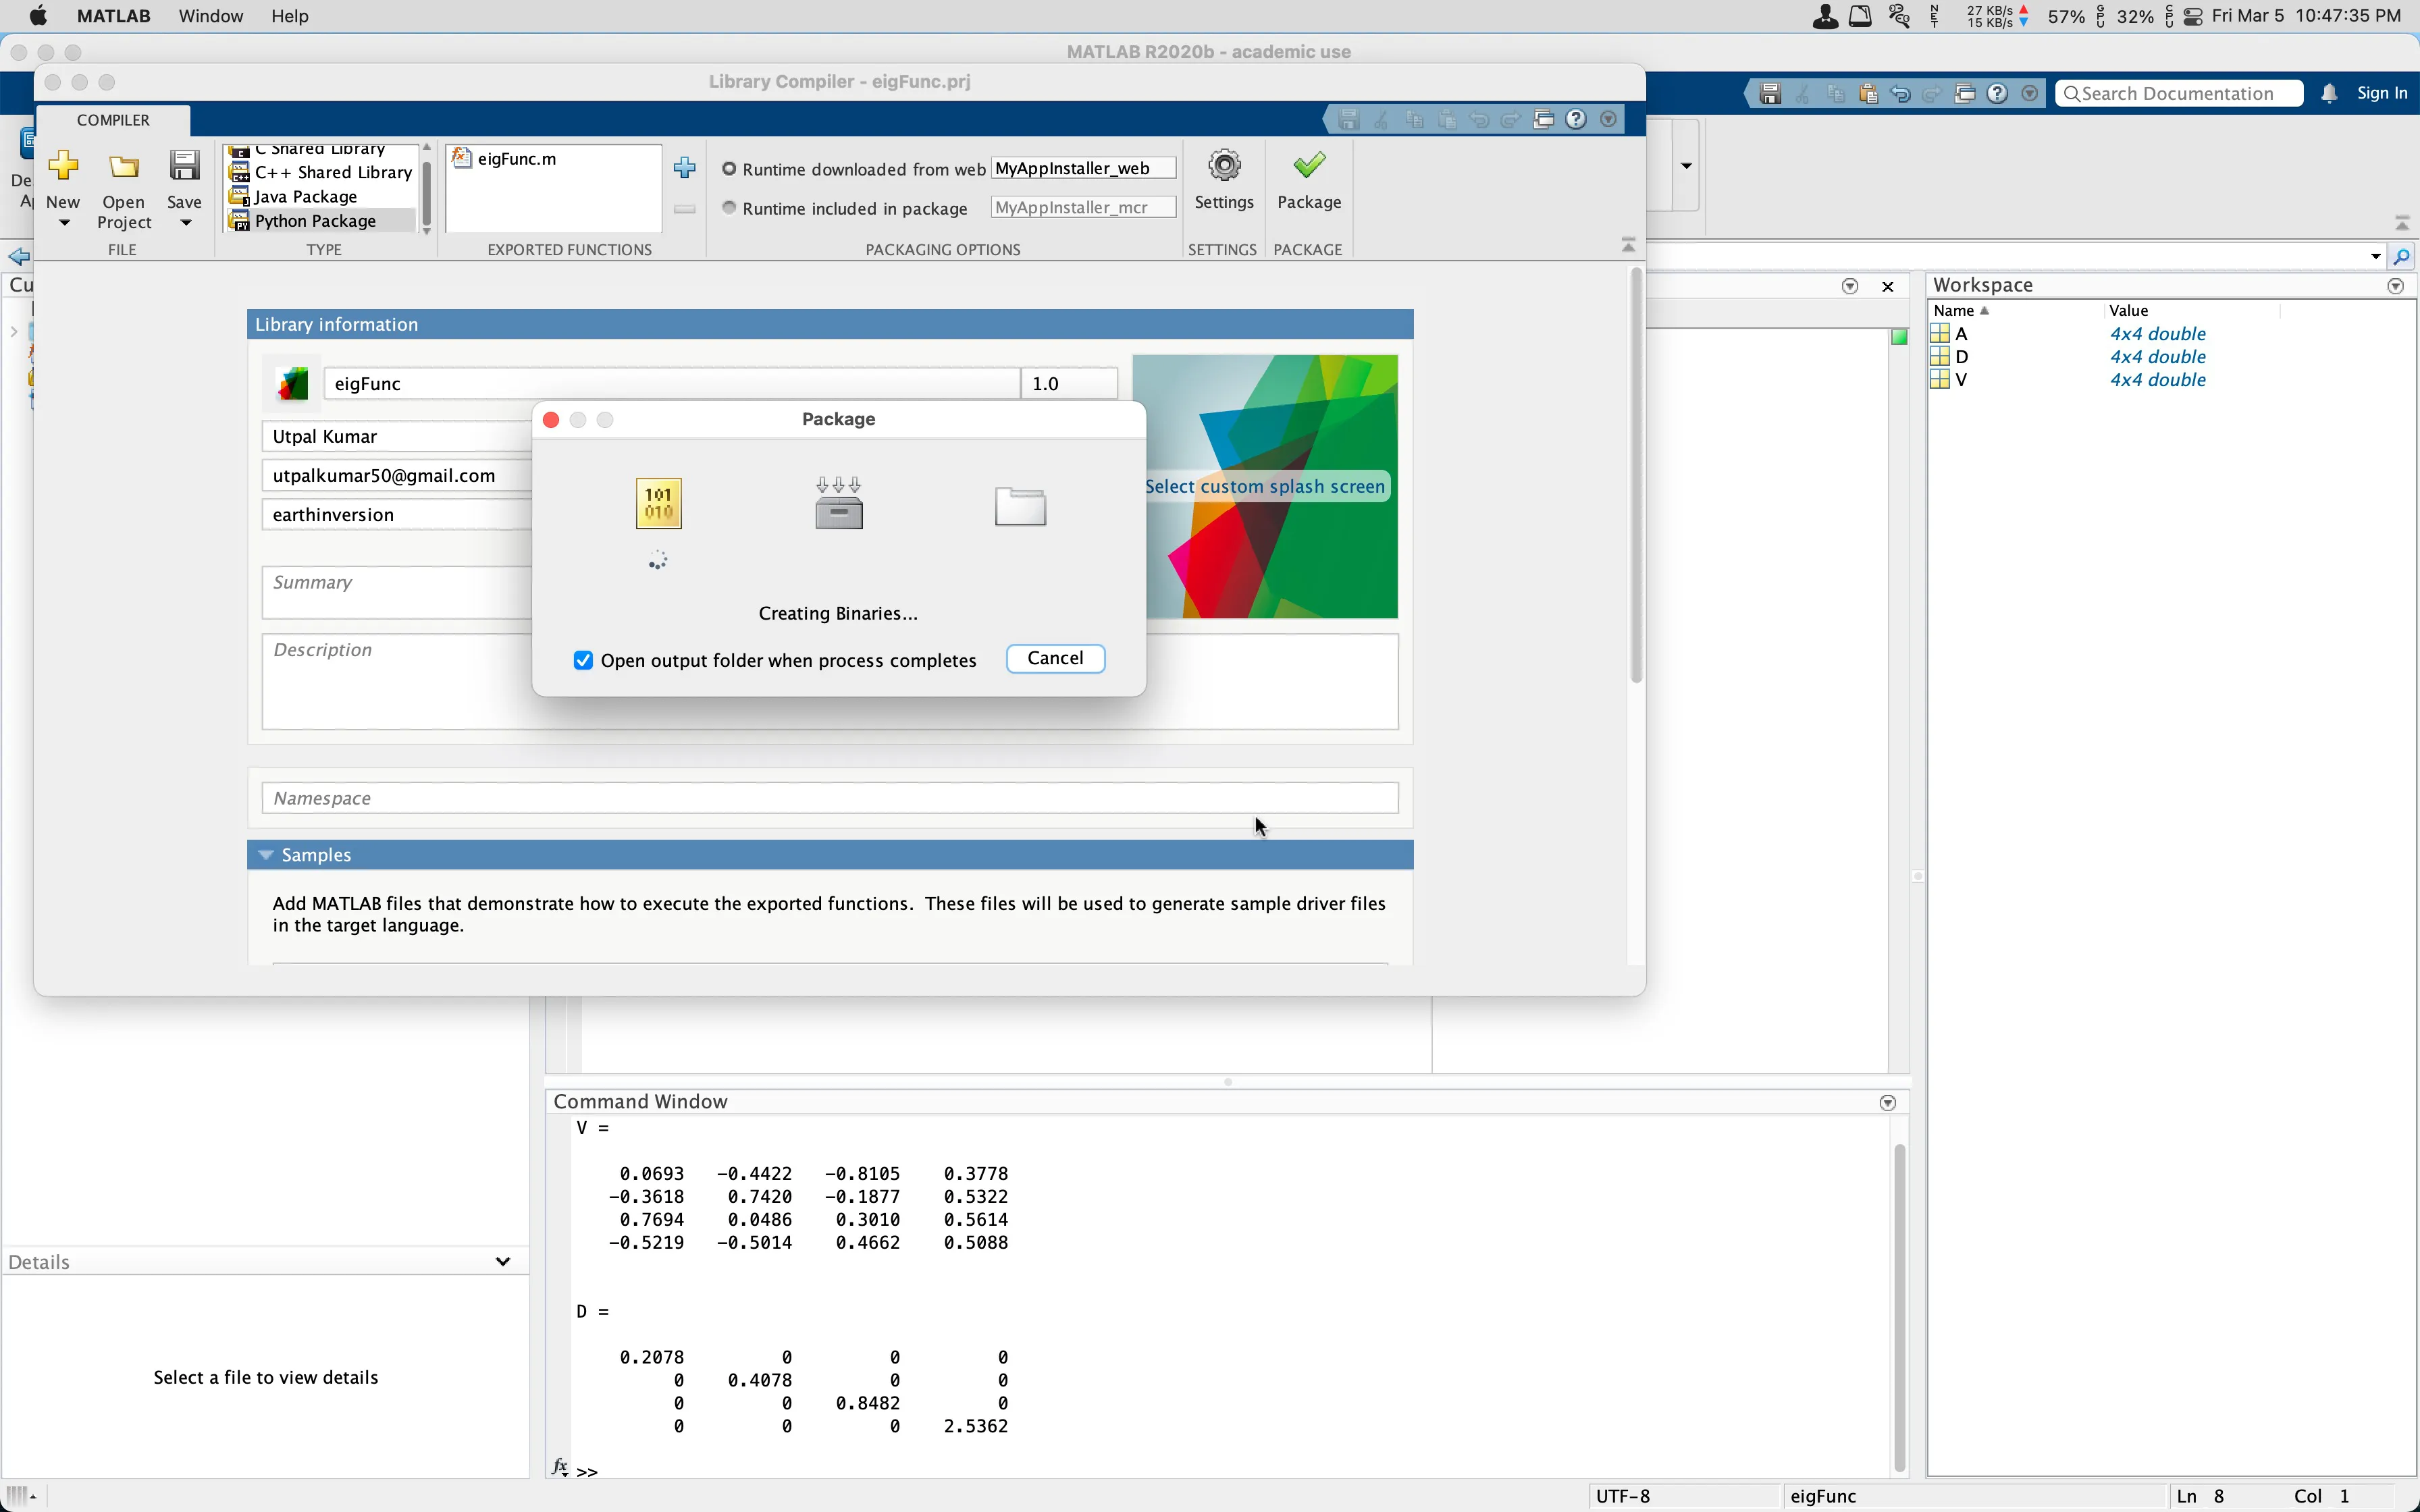This screenshot has width=2420, height=1512.
Task: Open the compiler Settings gear
Action: click(1223, 166)
